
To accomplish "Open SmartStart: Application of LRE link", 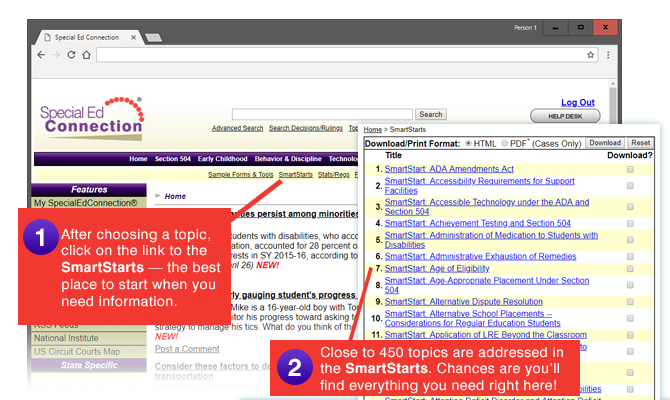I will pyautogui.click(x=486, y=335).
